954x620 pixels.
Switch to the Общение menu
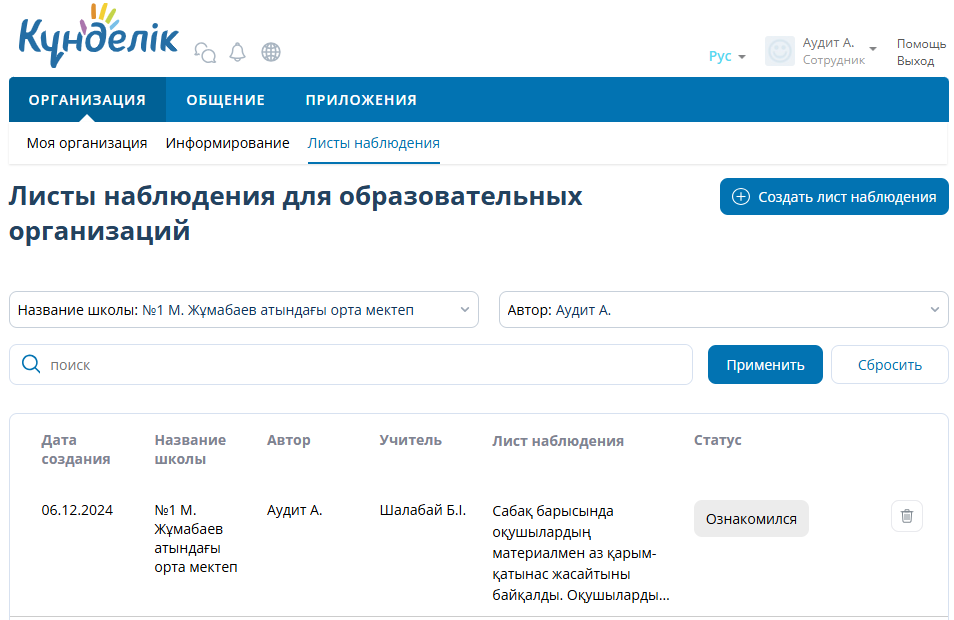click(x=225, y=100)
